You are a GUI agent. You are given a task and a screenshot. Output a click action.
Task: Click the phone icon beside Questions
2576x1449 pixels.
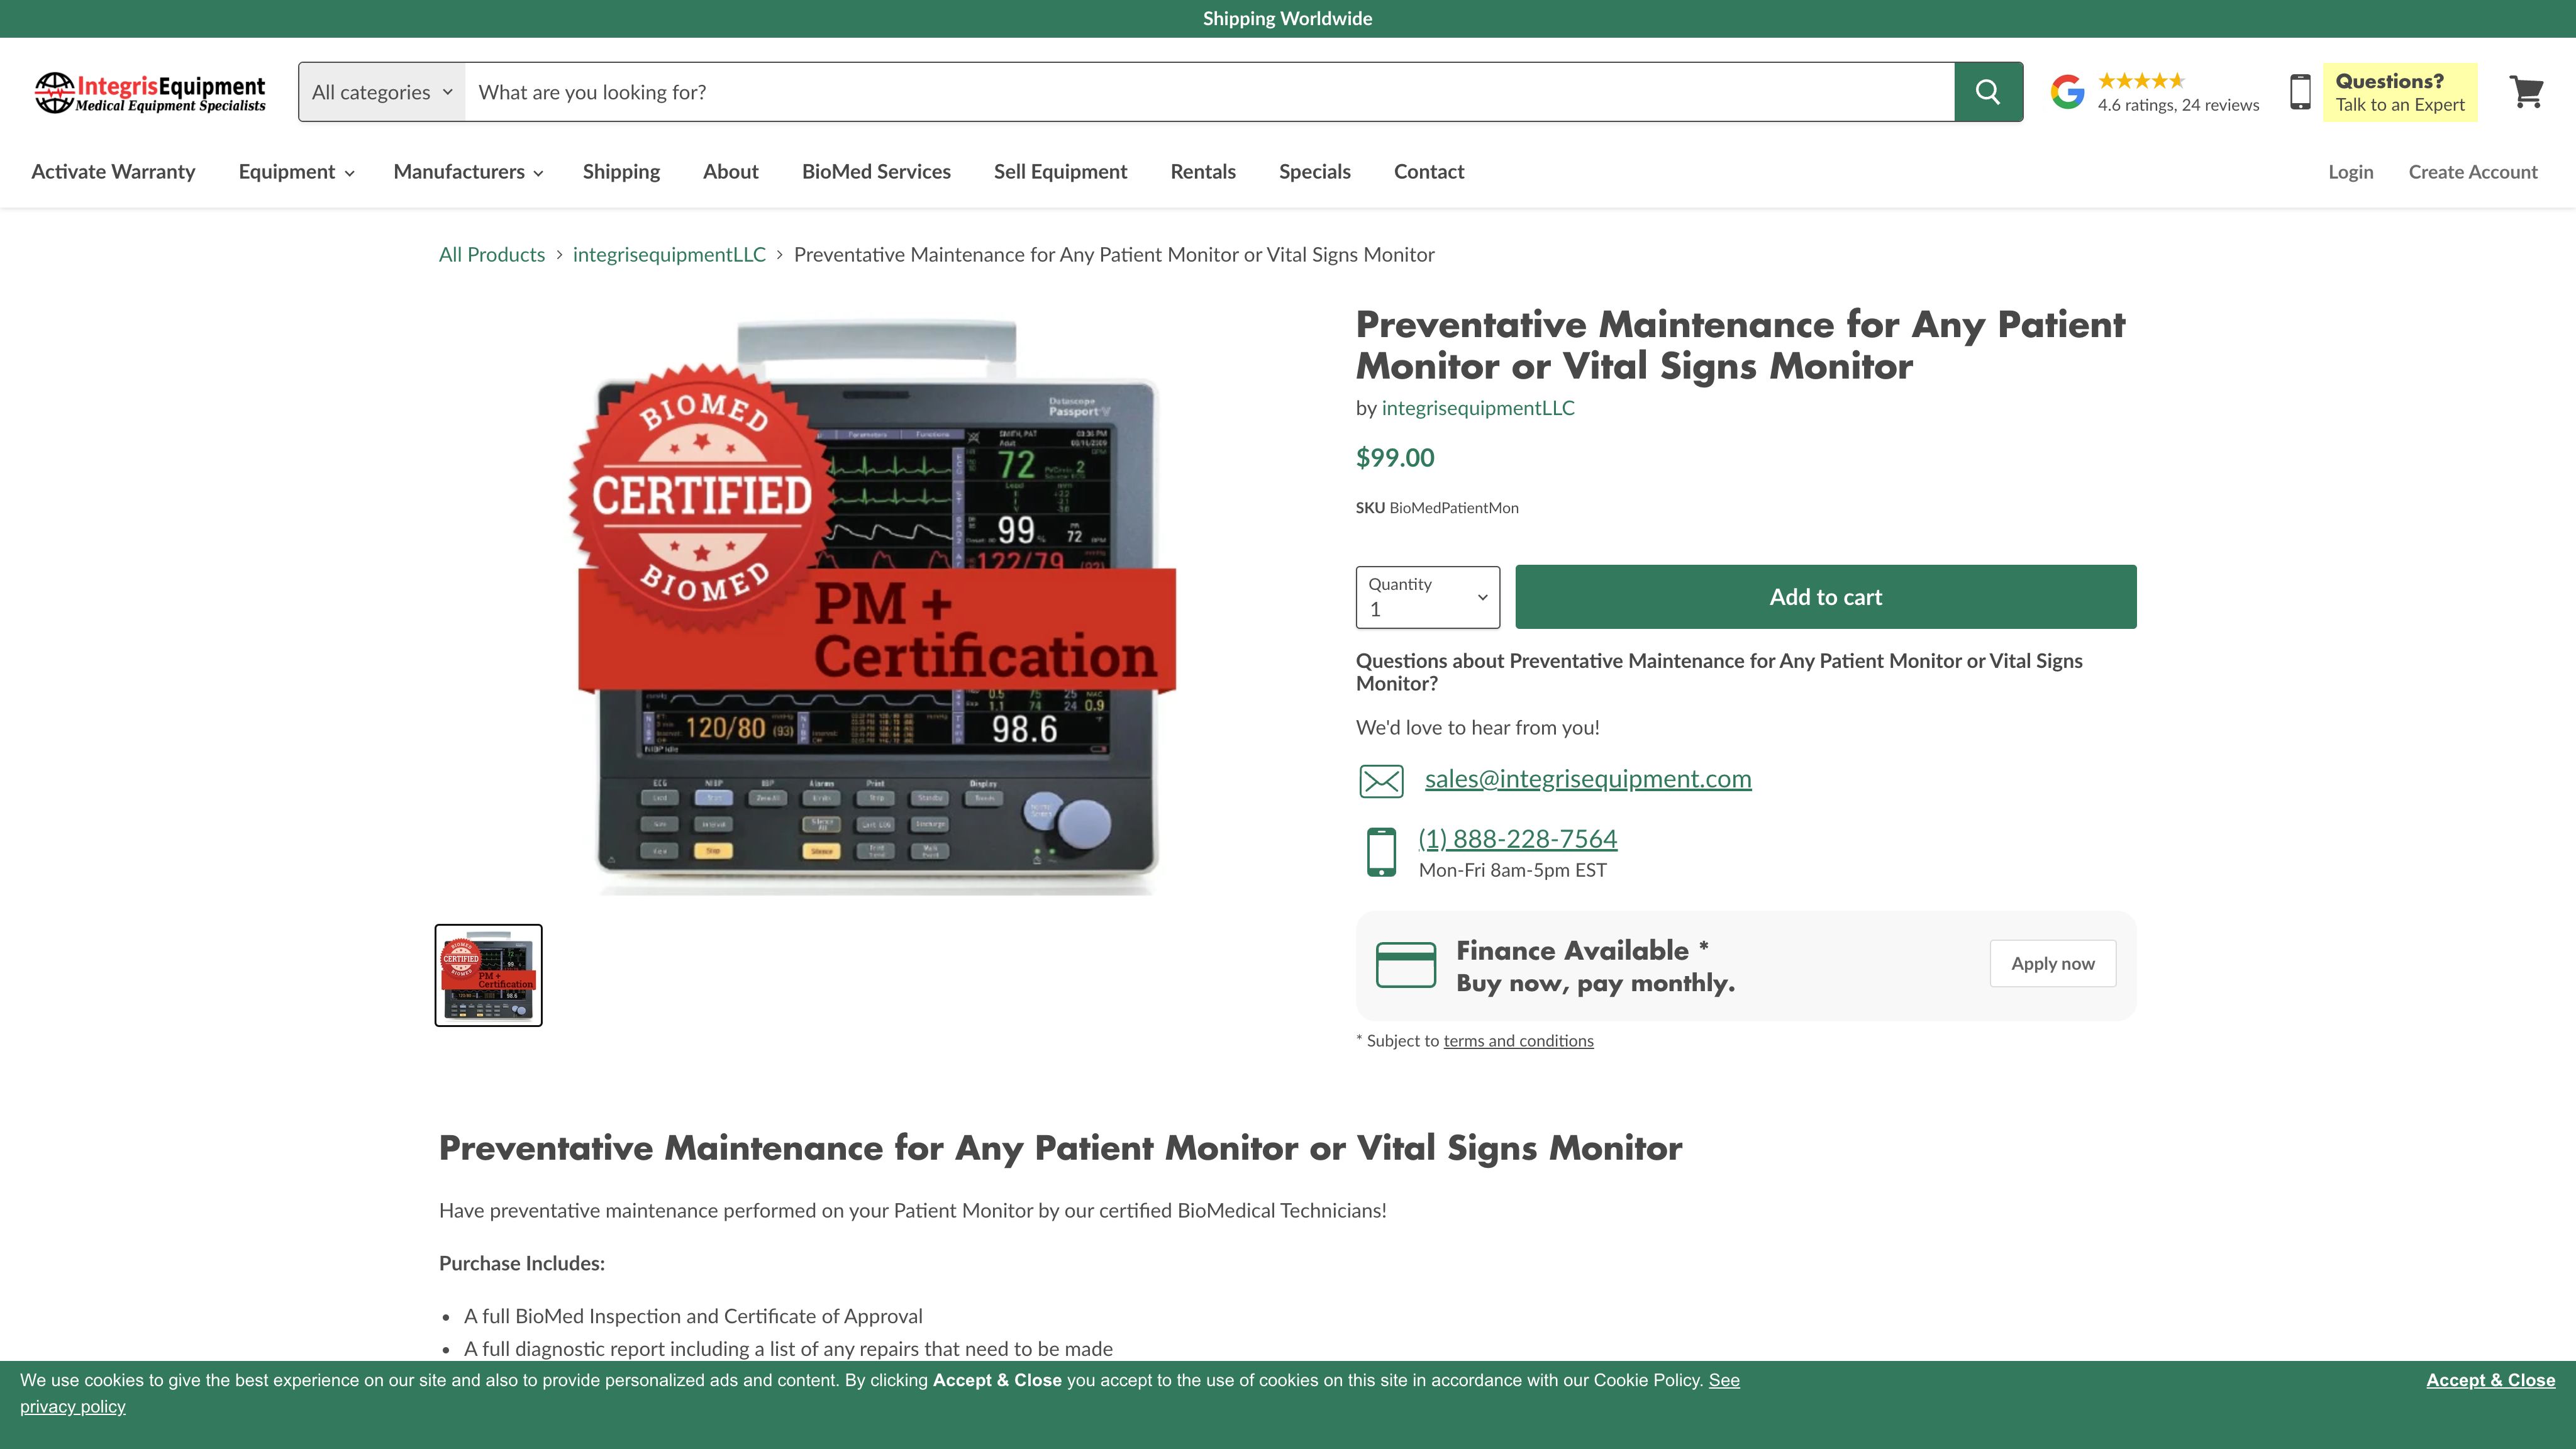(x=2300, y=92)
